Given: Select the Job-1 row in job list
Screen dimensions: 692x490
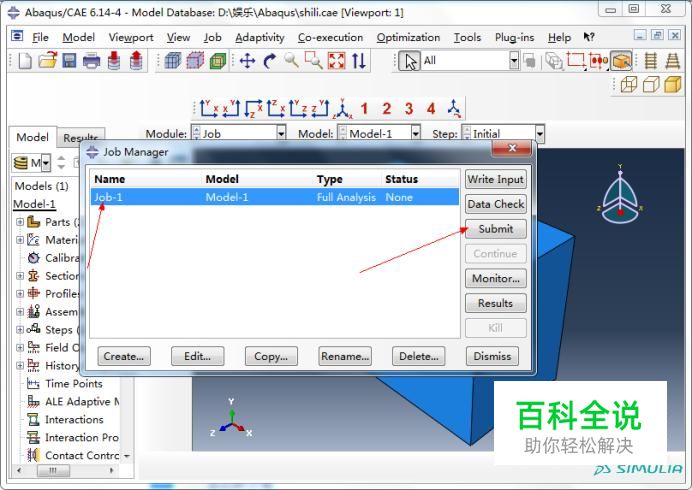Looking at the screenshot, I should [275, 197].
